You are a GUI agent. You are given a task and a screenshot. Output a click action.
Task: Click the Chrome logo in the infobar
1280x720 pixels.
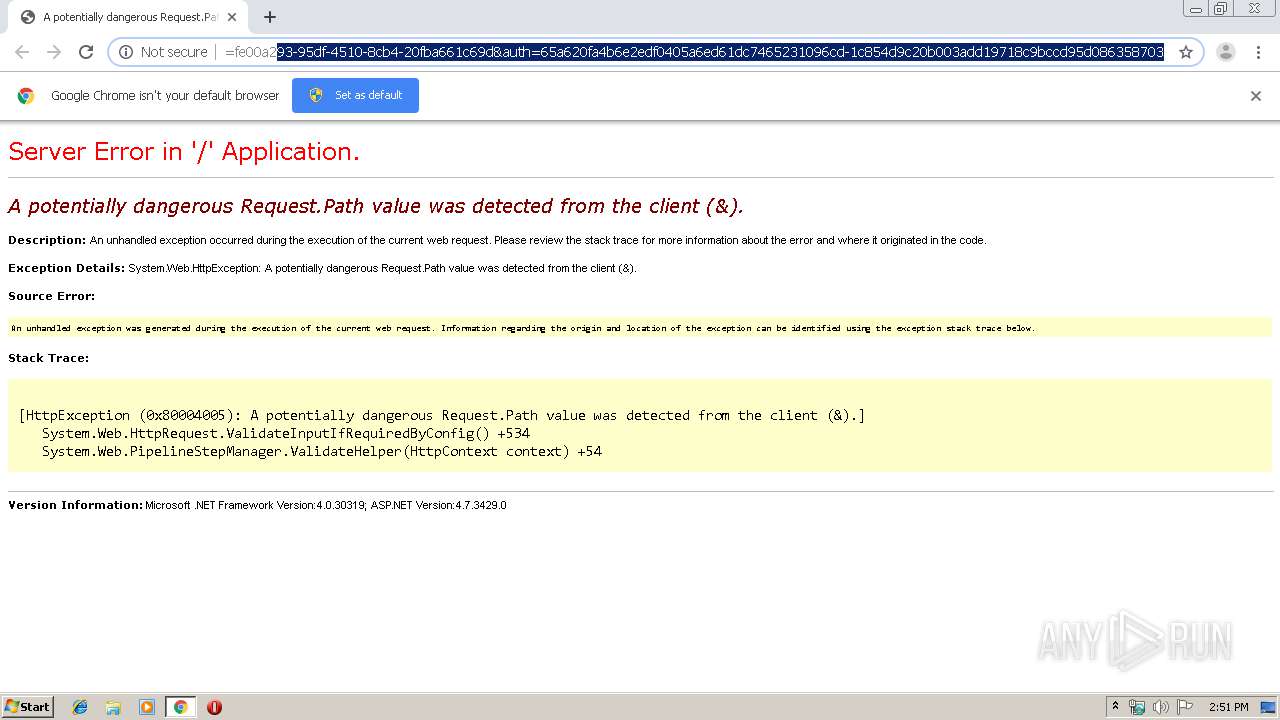(x=26, y=96)
